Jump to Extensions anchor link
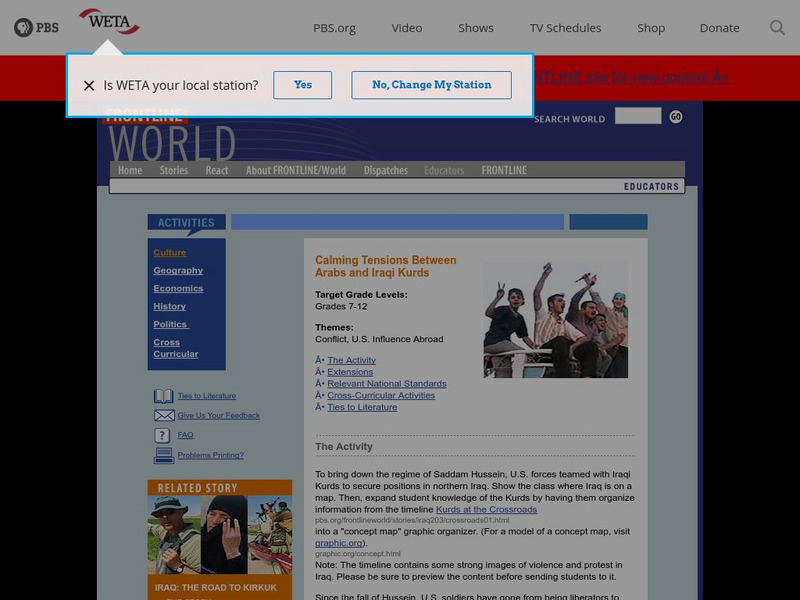This screenshot has width=800, height=600. (x=350, y=372)
